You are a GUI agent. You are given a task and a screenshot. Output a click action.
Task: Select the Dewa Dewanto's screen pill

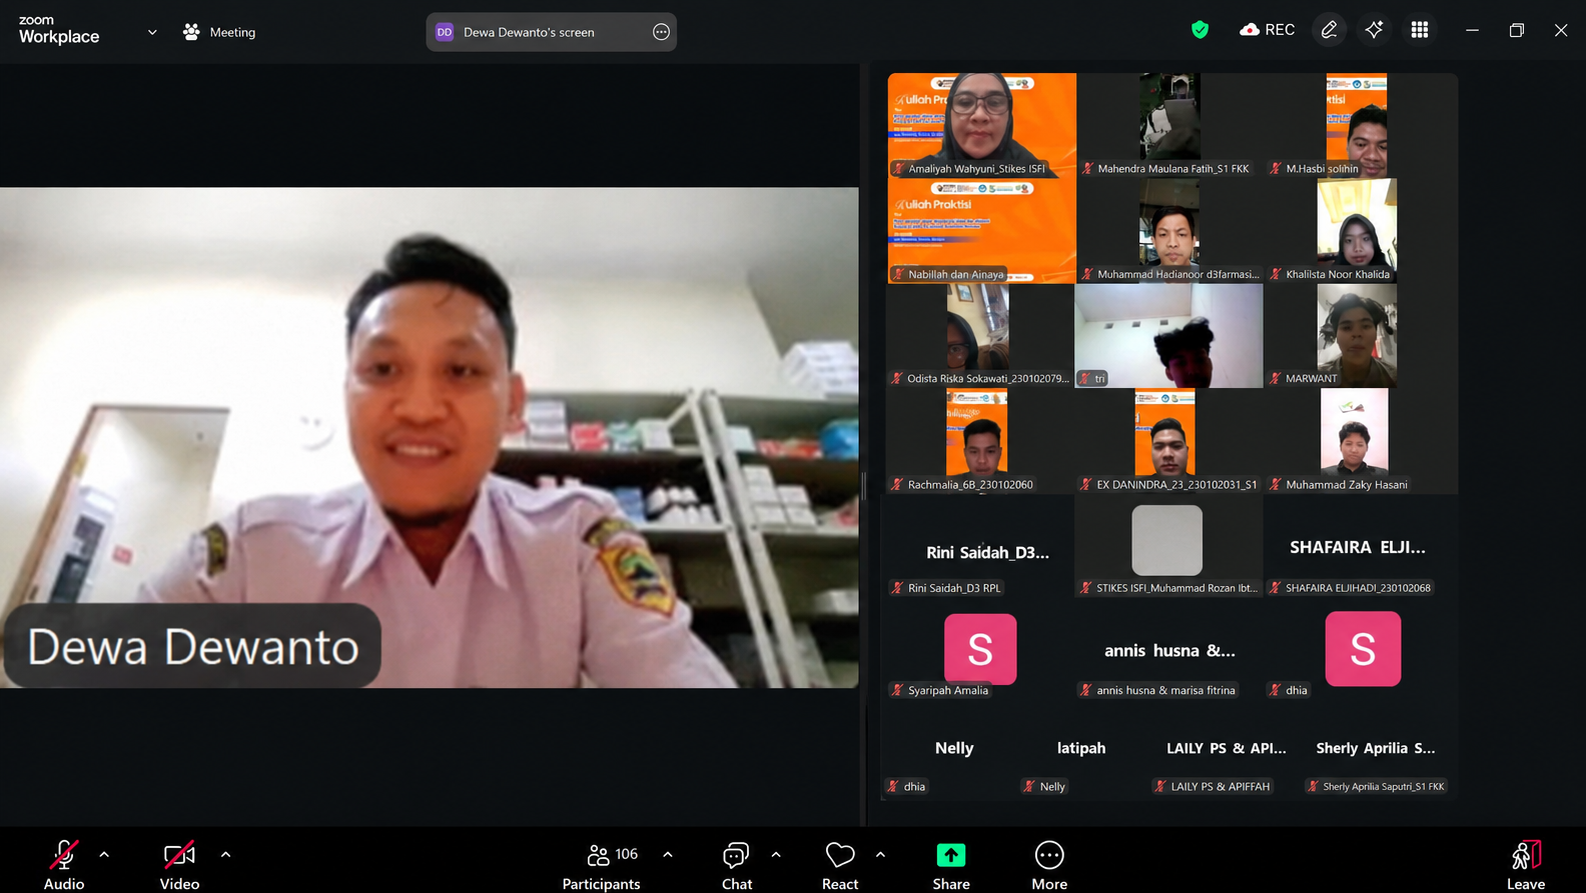coord(551,32)
